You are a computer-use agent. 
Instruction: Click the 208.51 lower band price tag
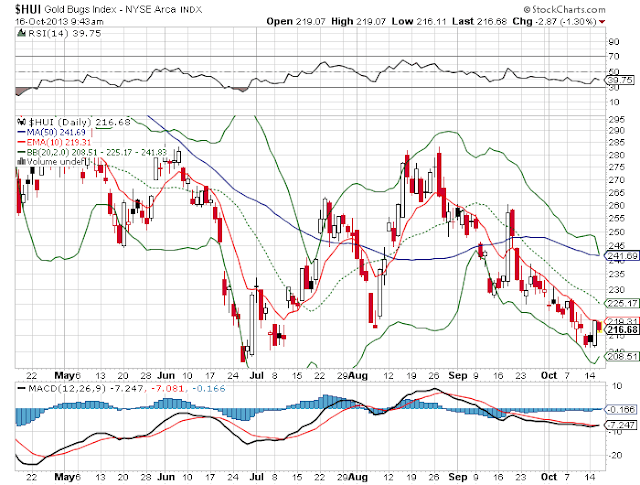pyautogui.click(x=623, y=356)
